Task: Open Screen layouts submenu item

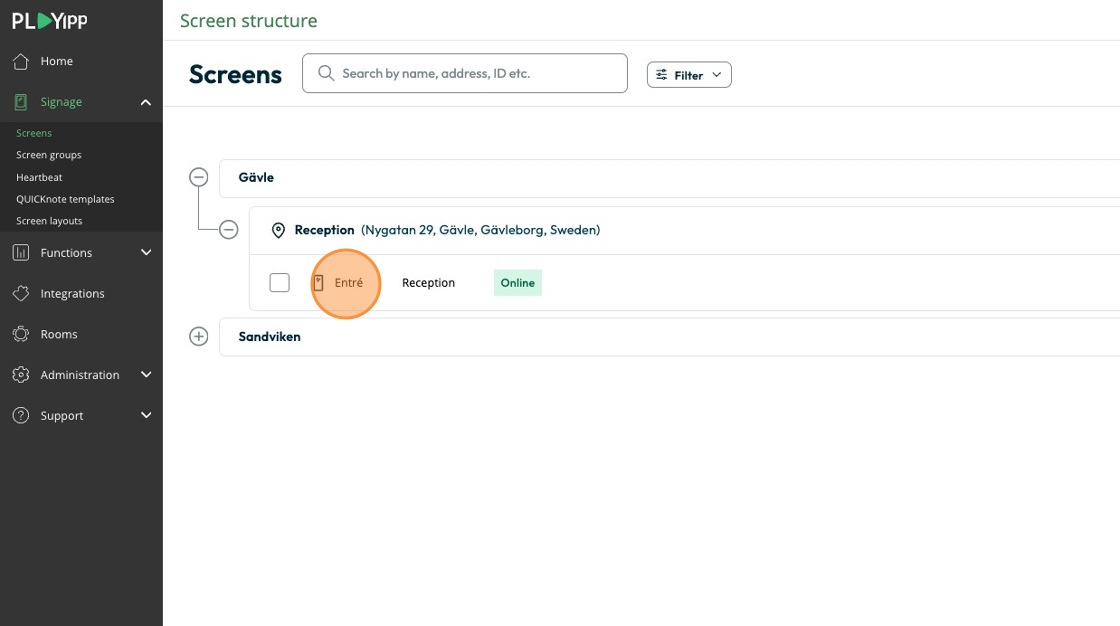Action: tap(49, 221)
